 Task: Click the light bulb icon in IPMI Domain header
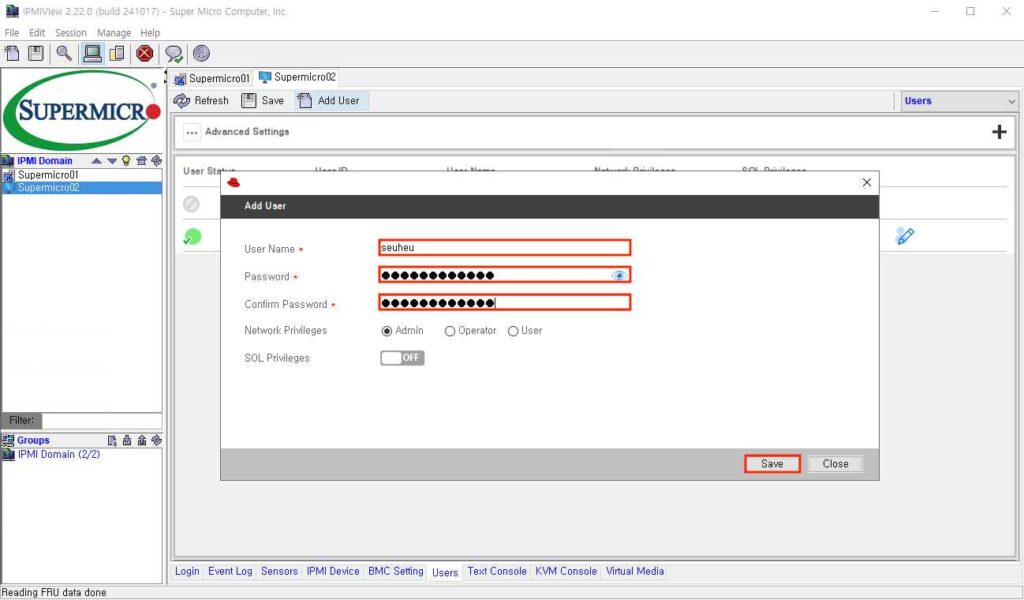click(x=126, y=161)
